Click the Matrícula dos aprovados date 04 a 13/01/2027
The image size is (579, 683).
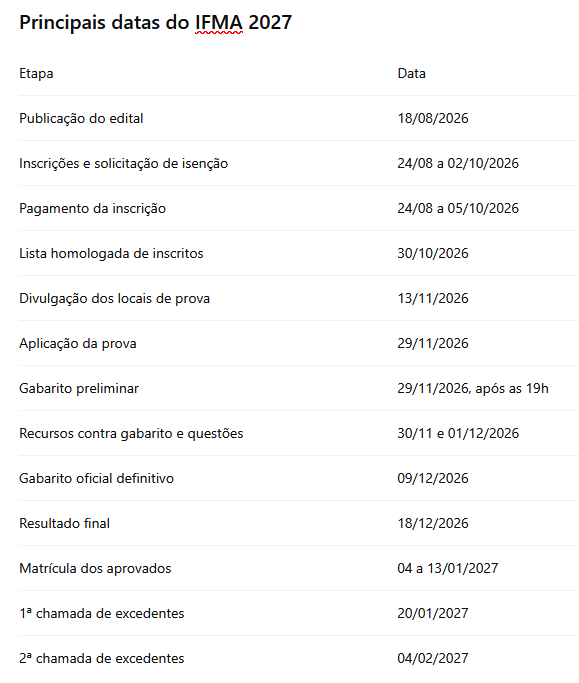coord(447,568)
